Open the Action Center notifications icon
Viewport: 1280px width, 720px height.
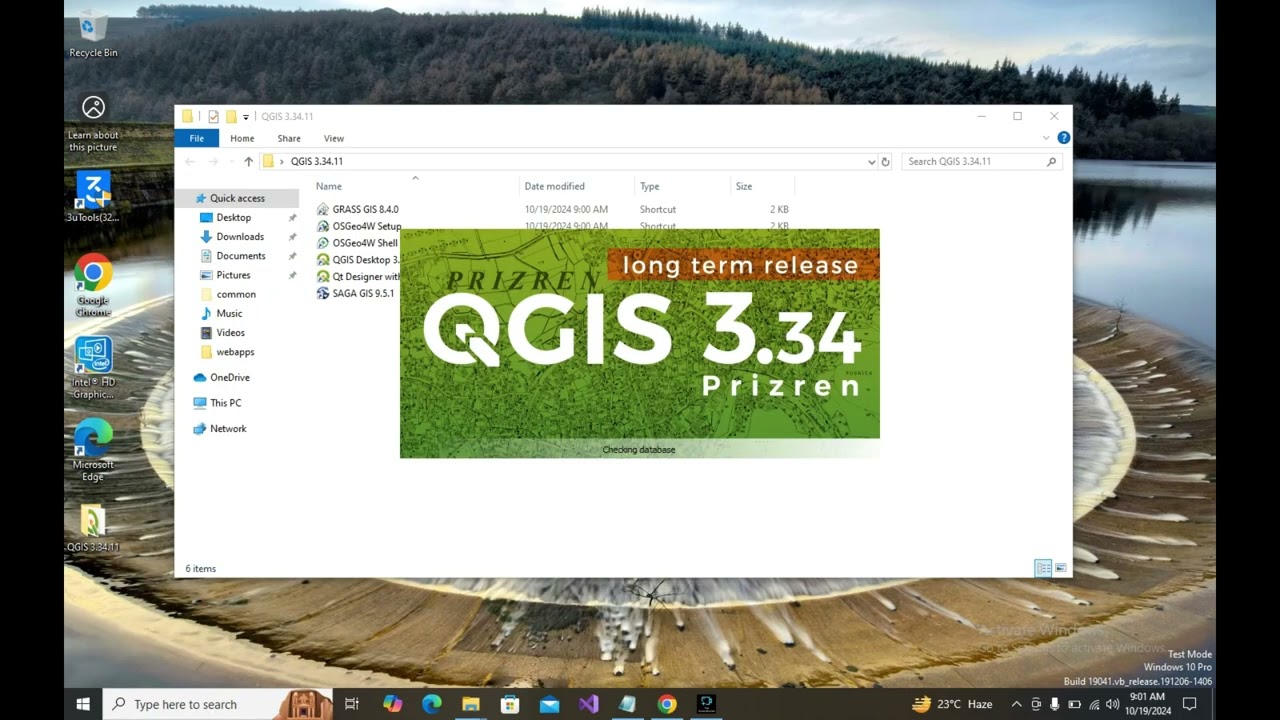tap(1189, 704)
